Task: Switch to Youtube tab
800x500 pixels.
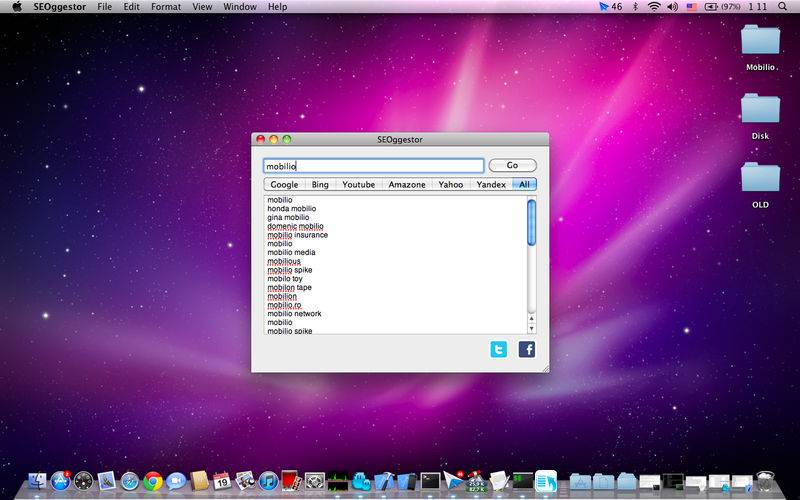Action: pyautogui.click(x=358, y=184)
